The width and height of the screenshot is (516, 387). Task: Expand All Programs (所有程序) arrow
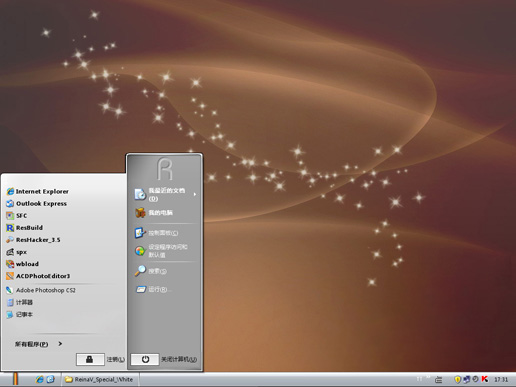[60, 344]
